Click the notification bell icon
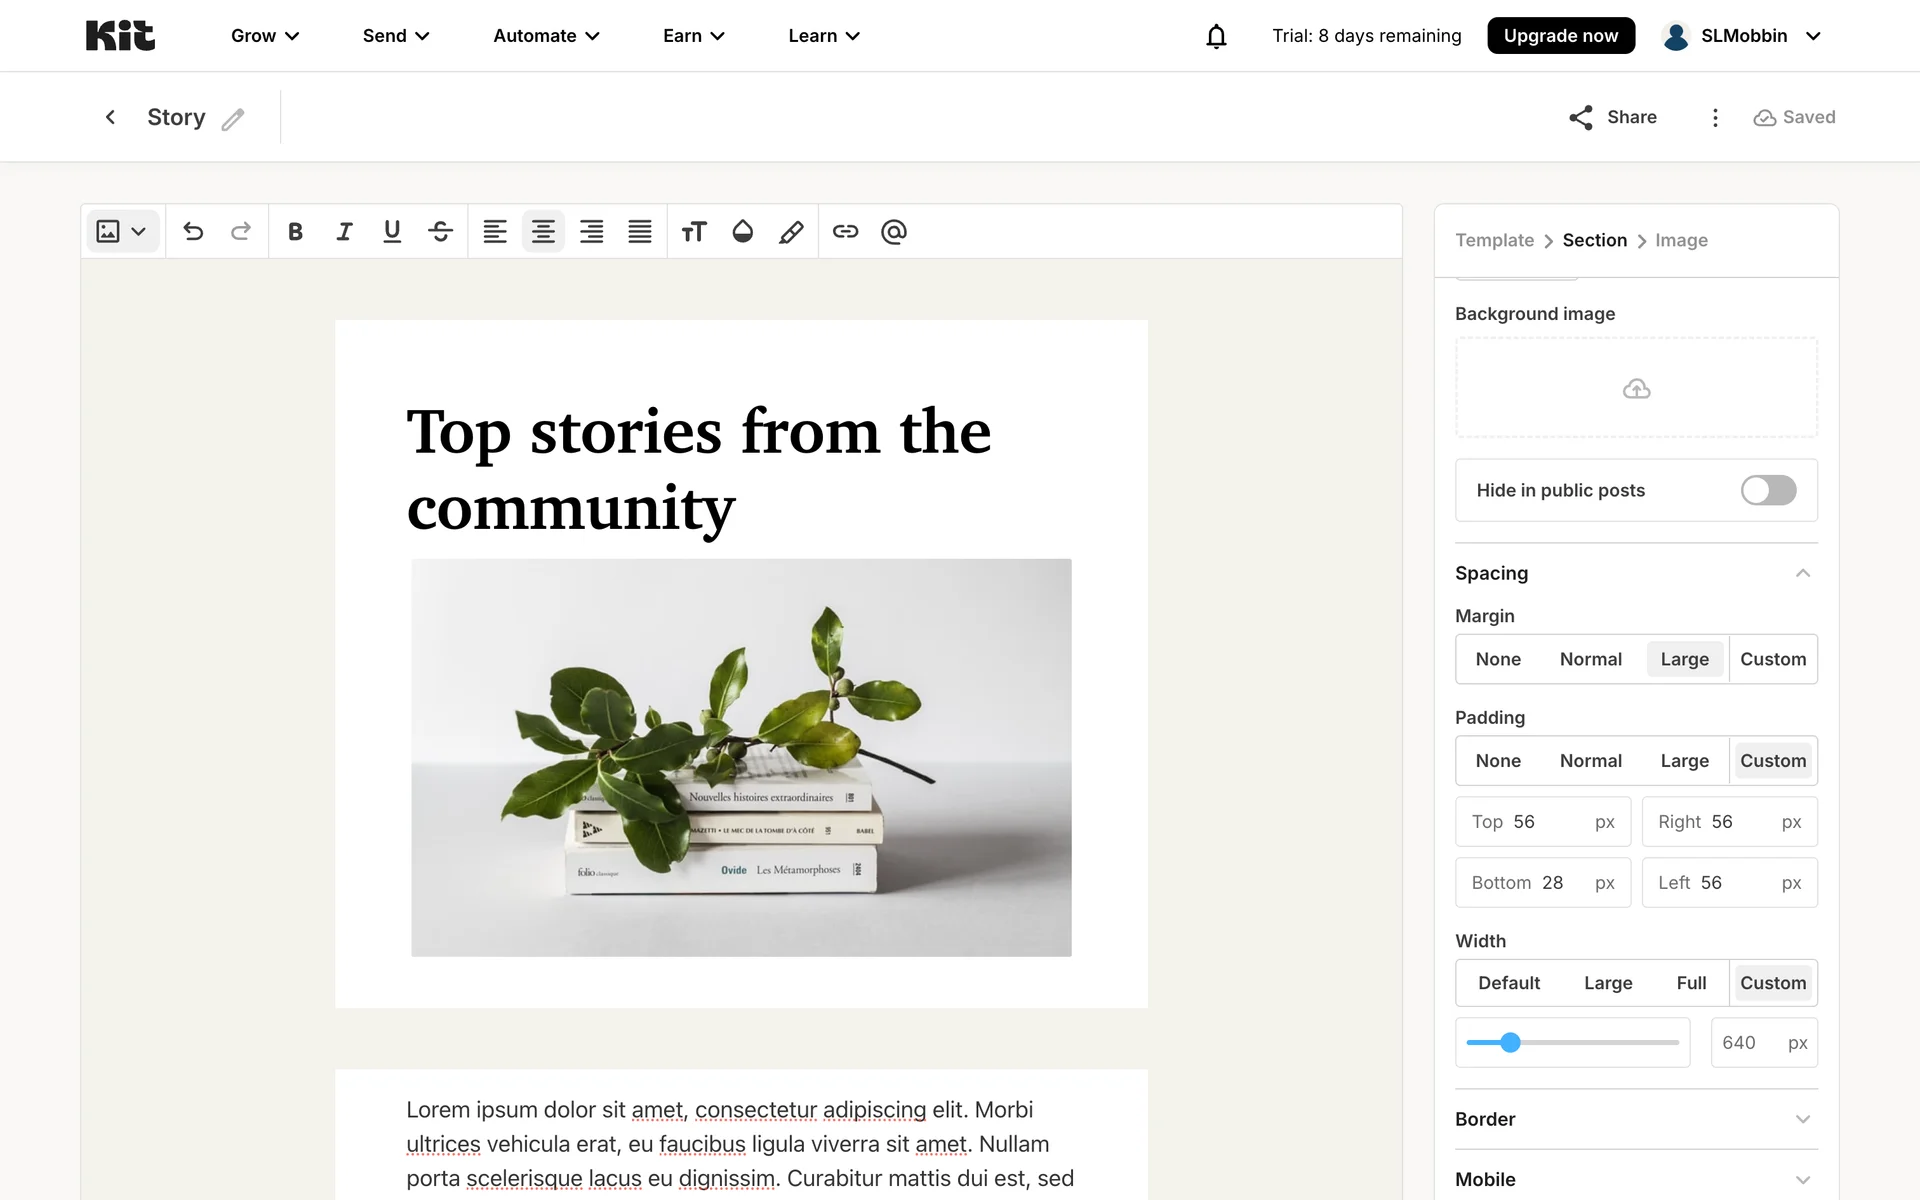The image size is (1920, 1200). 1216,36
